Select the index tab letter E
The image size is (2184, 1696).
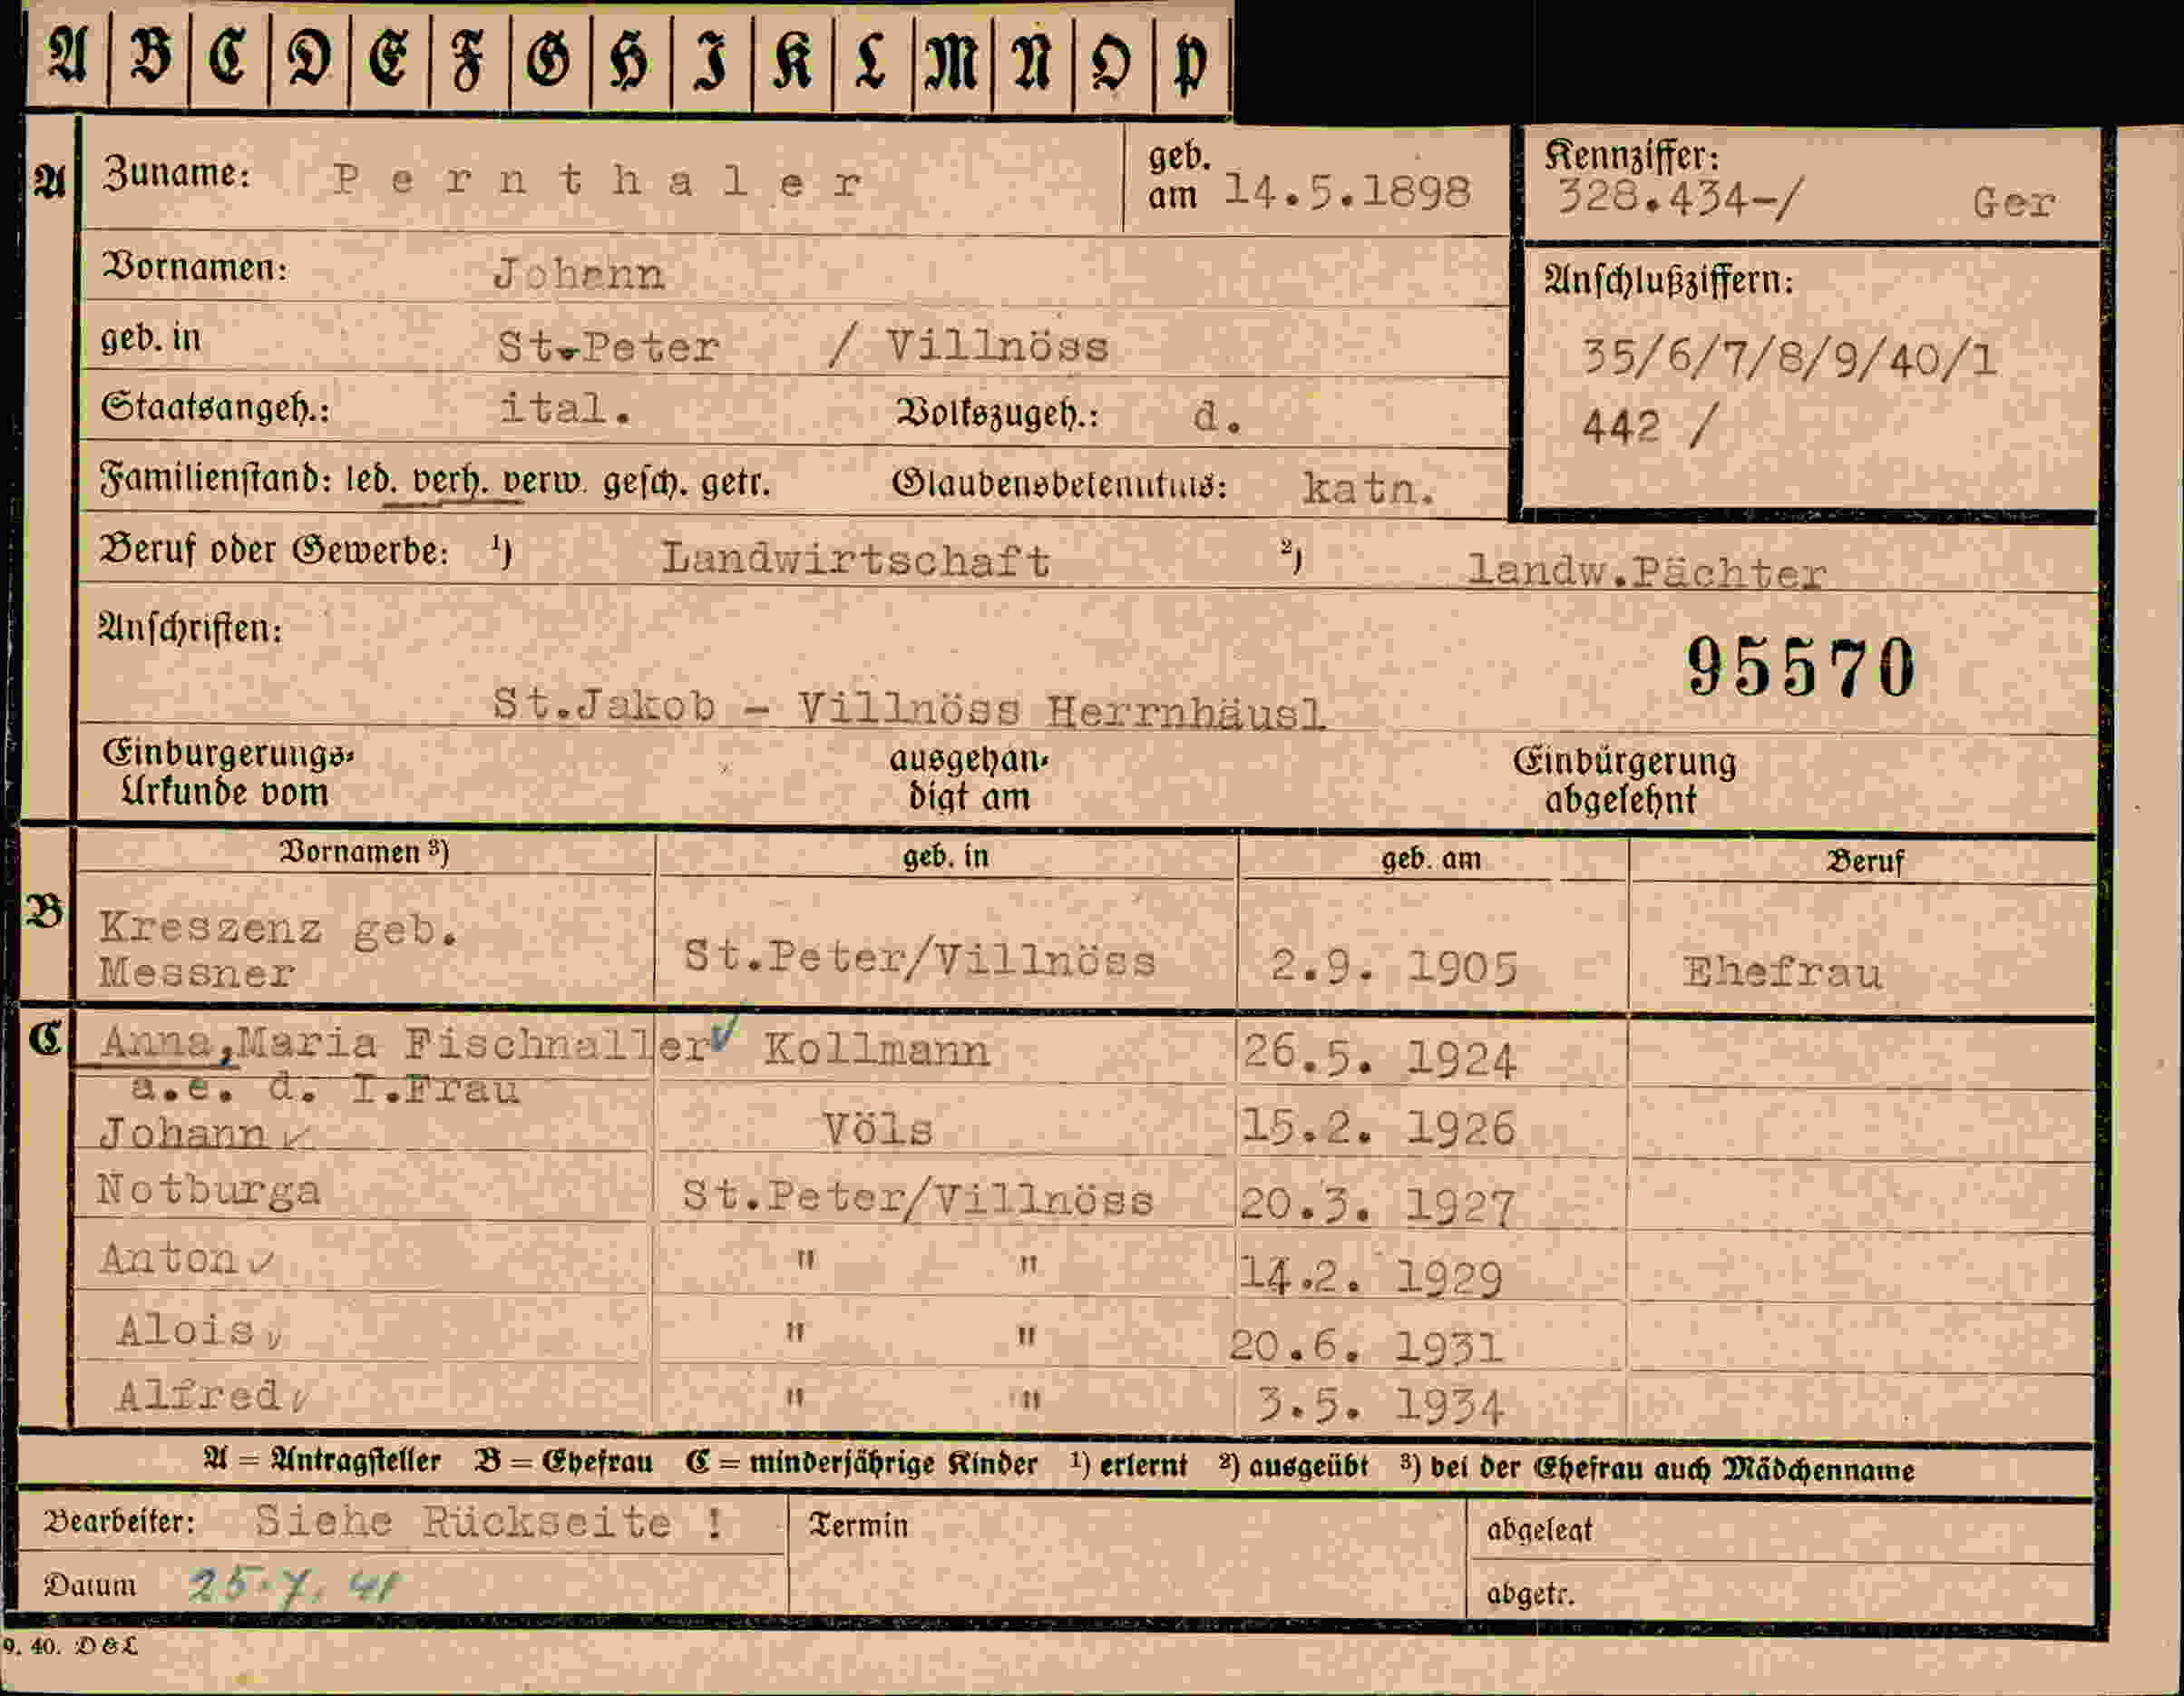[x=389, y=57]
